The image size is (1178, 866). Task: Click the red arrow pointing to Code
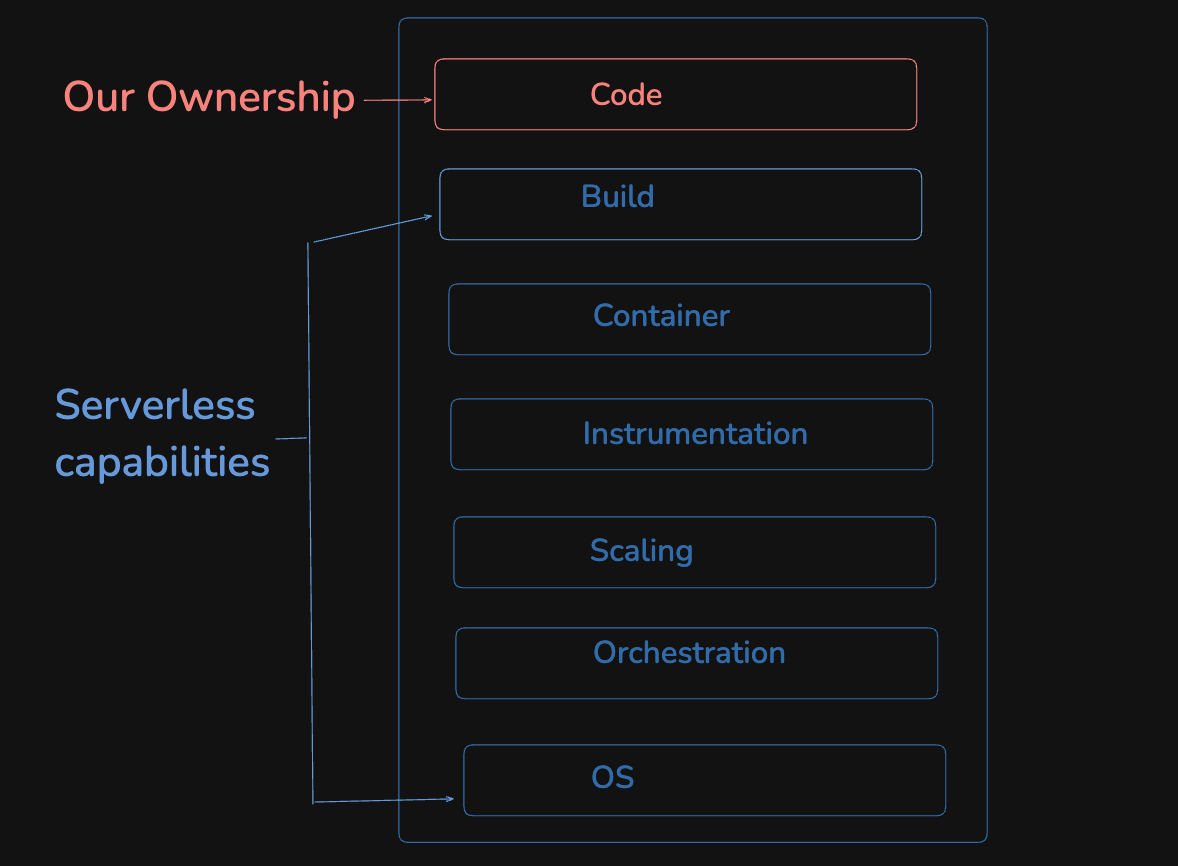point(397,100)
